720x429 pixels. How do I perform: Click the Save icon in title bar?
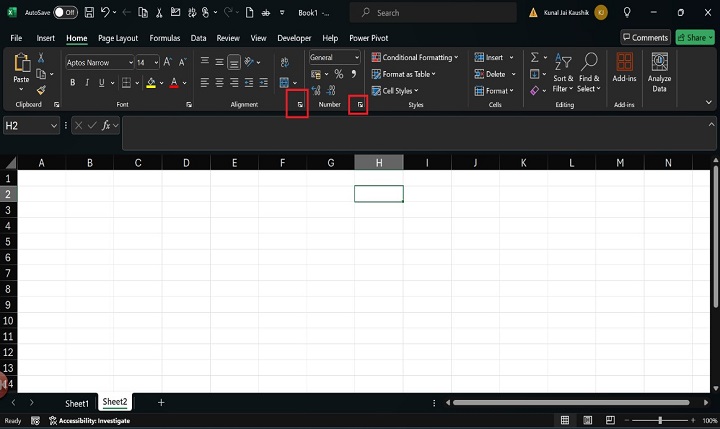(x=90, y=13)
